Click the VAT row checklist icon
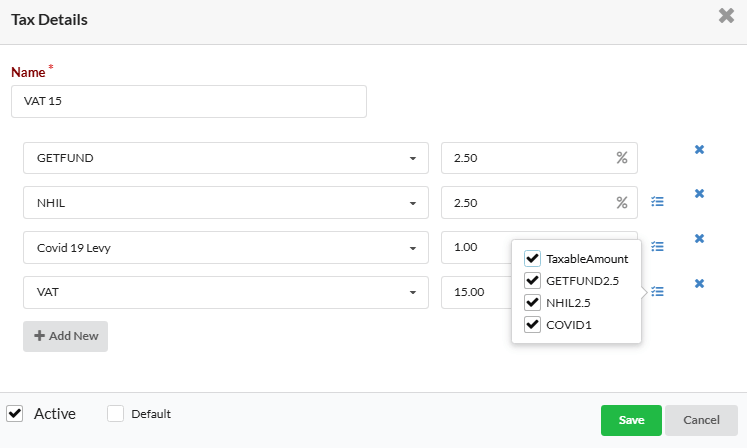 coord(657,292)
